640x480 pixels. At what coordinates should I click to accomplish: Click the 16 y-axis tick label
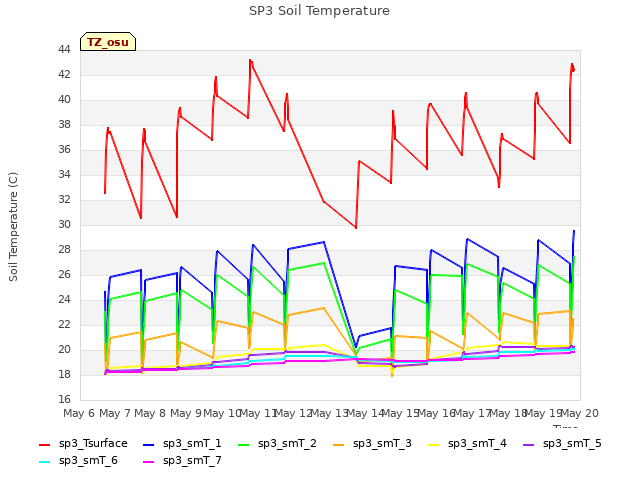(64, 399)
